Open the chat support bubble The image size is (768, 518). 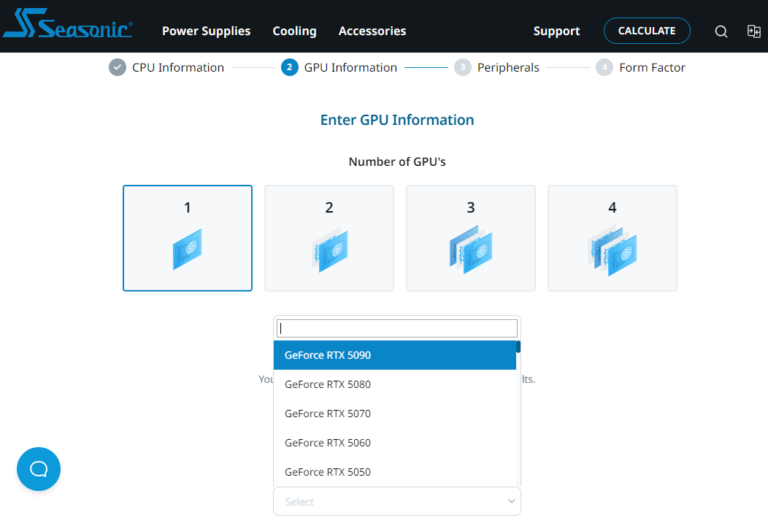coord(39,469)
